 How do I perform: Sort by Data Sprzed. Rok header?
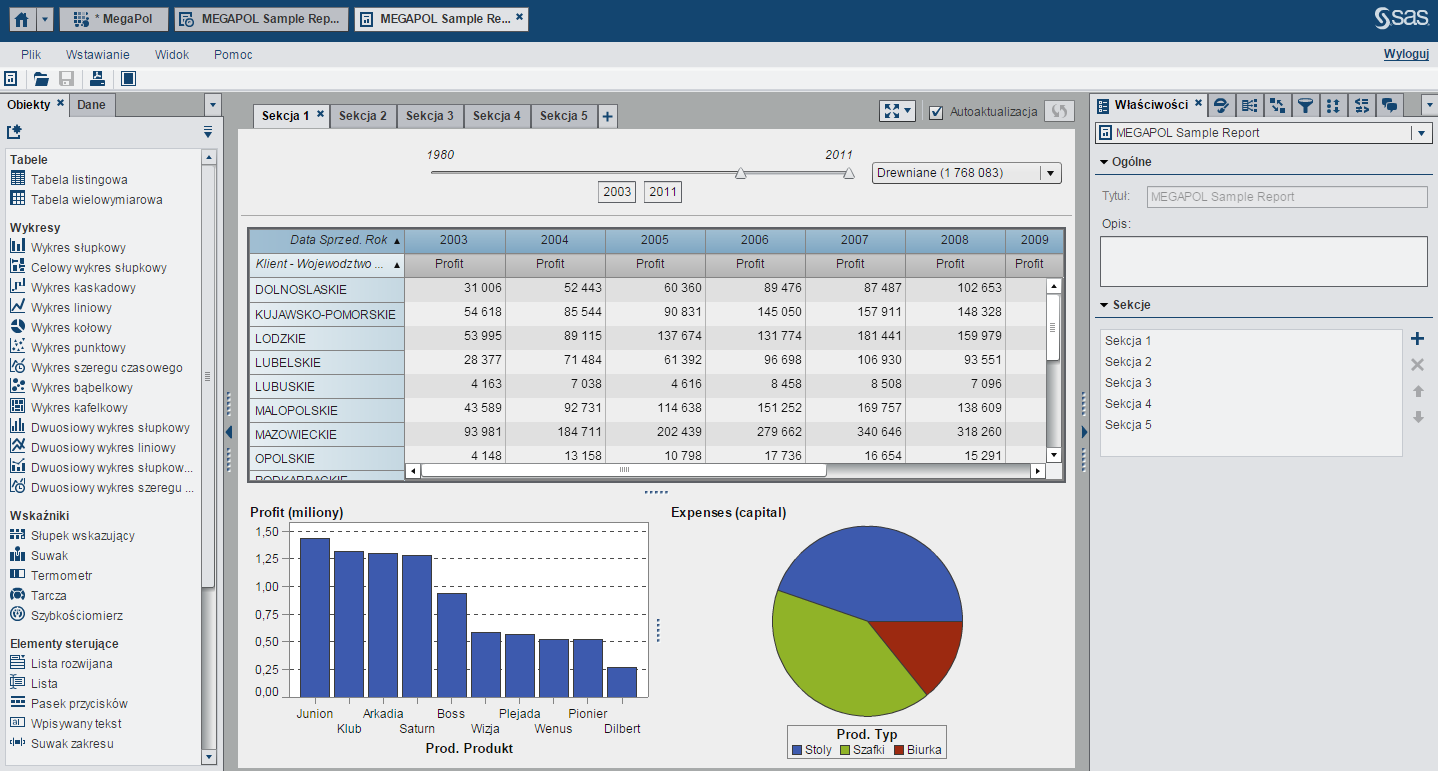(x=327, y=240)
